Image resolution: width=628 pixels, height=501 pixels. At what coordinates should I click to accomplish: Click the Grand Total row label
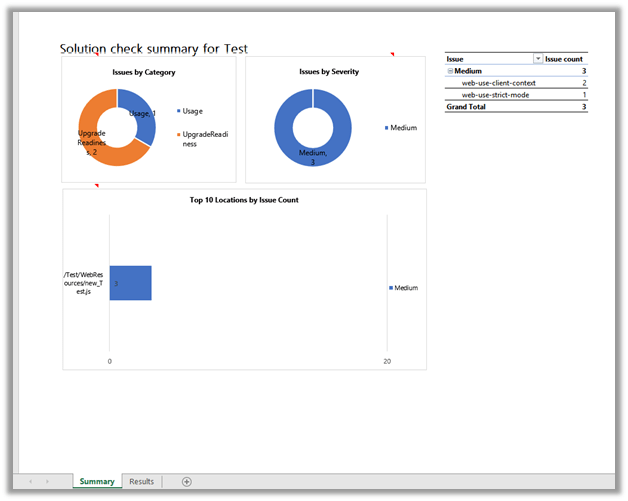coord(466,107)
